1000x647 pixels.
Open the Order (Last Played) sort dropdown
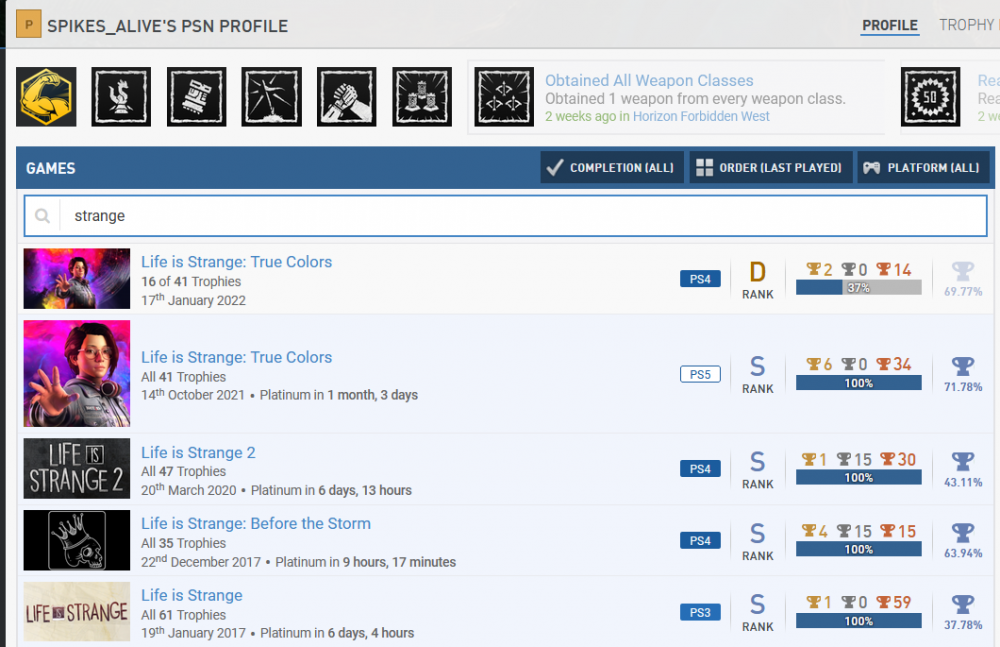click(770, 168)
